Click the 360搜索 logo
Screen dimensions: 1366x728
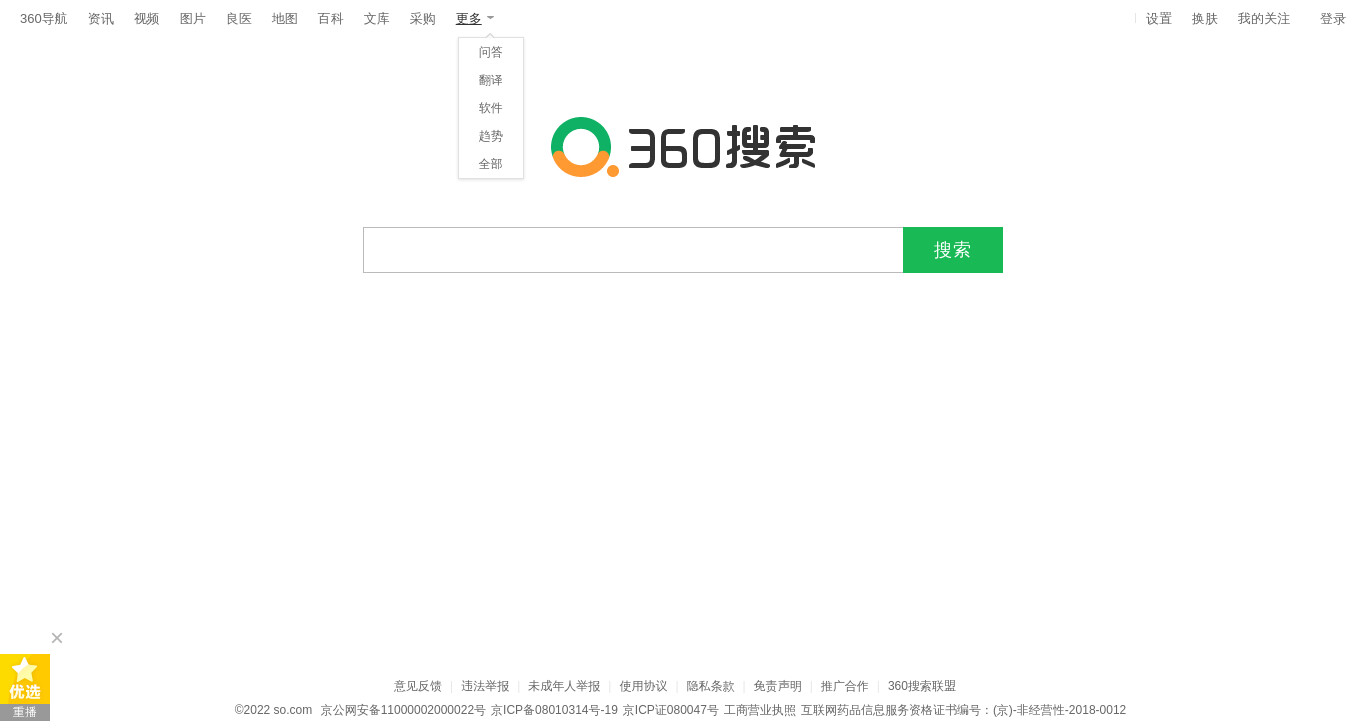[683, 147]
